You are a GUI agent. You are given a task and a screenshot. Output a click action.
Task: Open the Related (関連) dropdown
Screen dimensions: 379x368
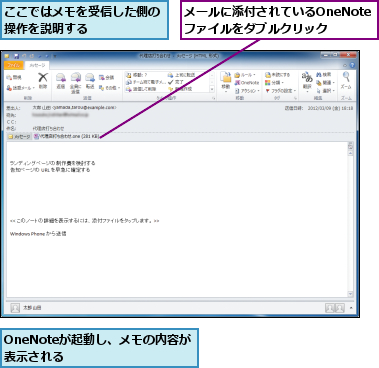tap(325, 83)
